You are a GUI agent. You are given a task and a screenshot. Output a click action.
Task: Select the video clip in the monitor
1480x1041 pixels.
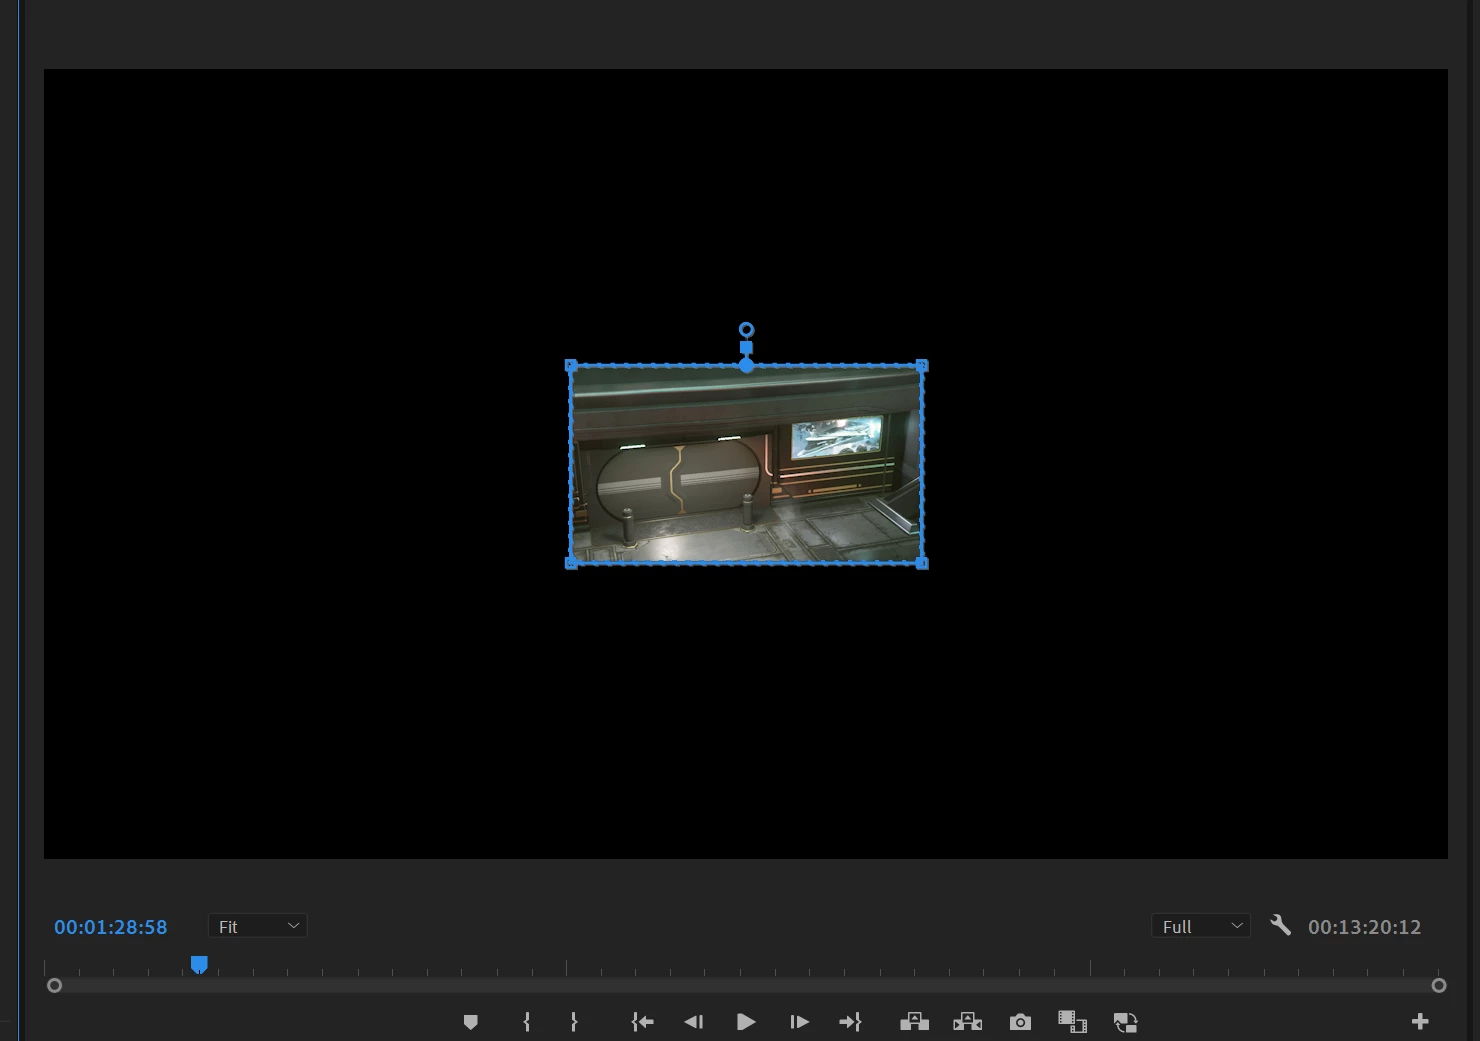(746, 464)
